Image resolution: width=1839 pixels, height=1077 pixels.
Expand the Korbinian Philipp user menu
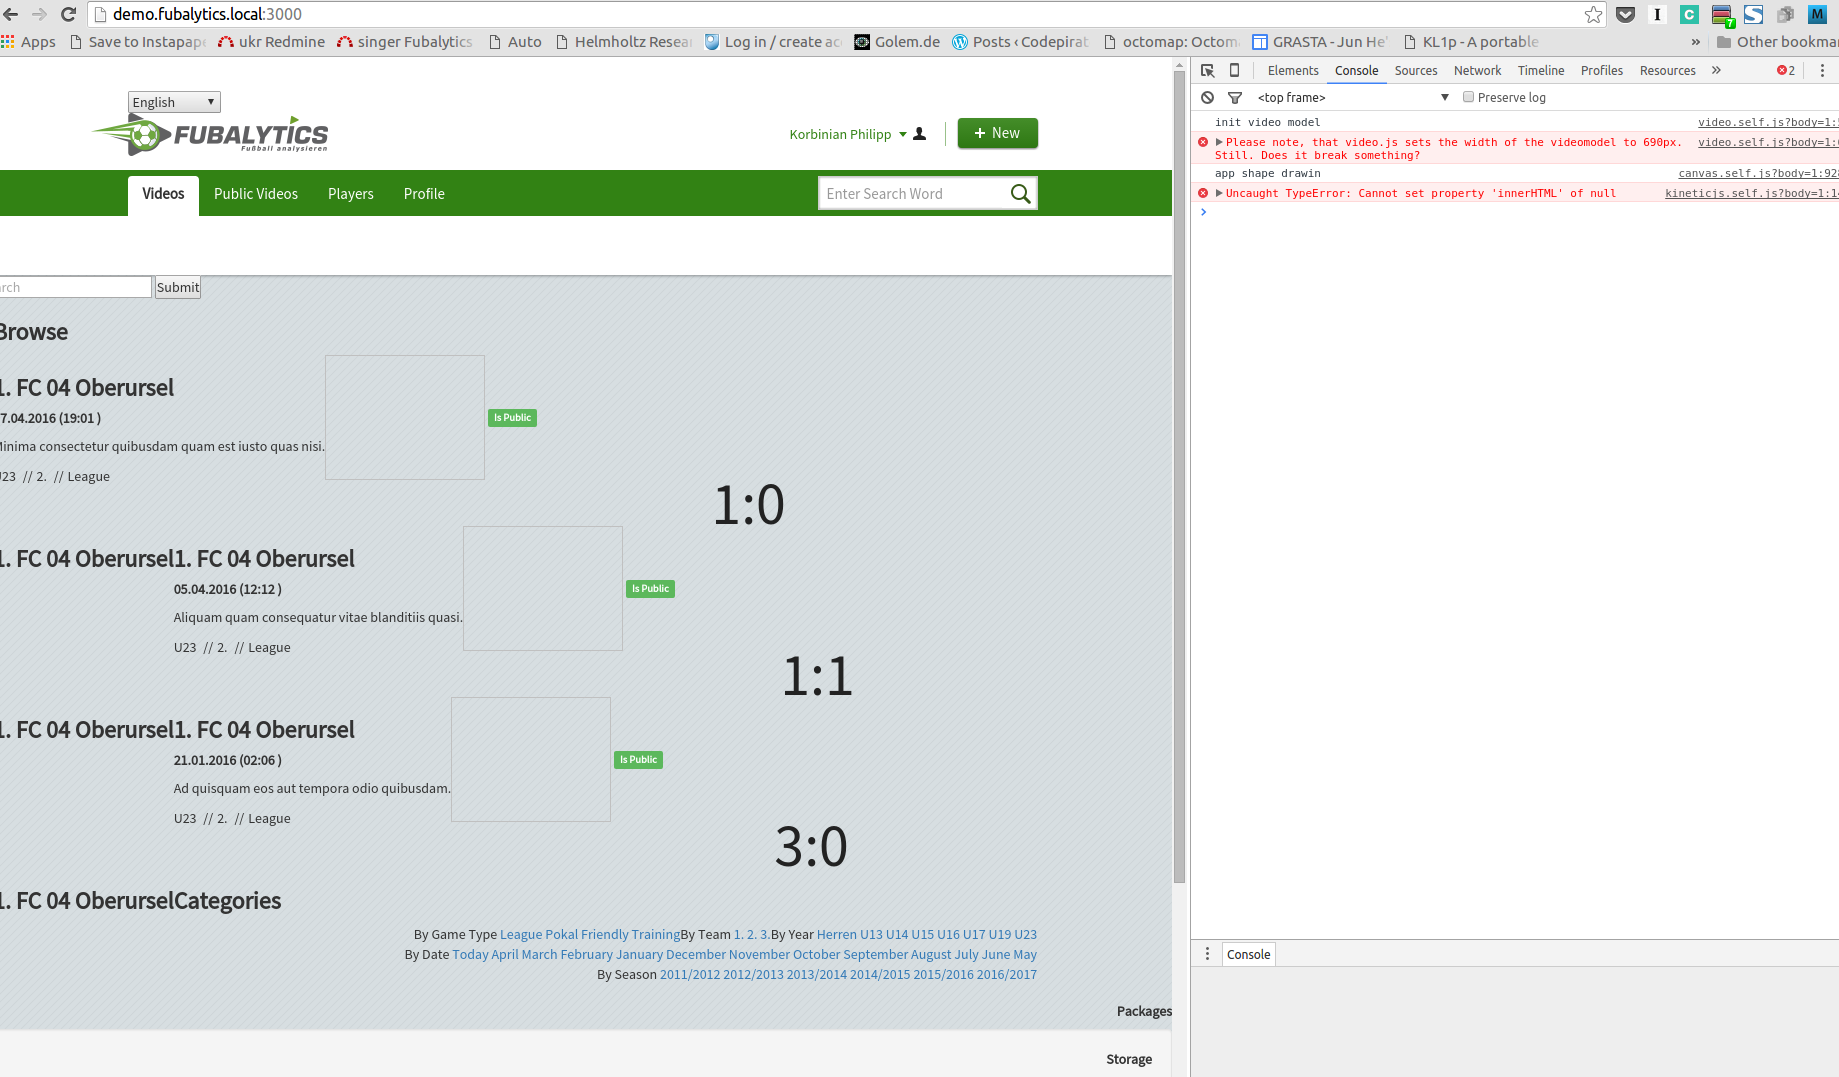[848, 134]
